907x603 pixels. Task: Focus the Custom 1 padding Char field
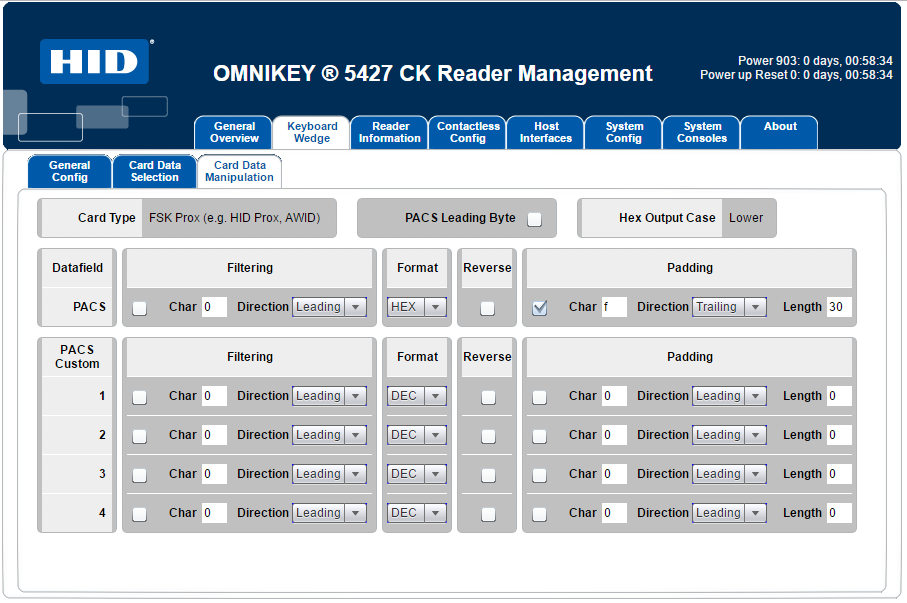coord(614,396)
